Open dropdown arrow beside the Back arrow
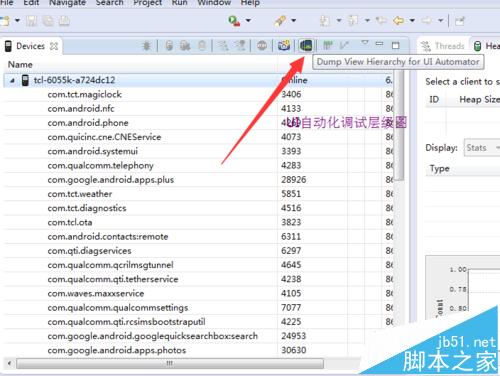Image resolution: width=500 pixels, height=376 pixels. (412, 21)
